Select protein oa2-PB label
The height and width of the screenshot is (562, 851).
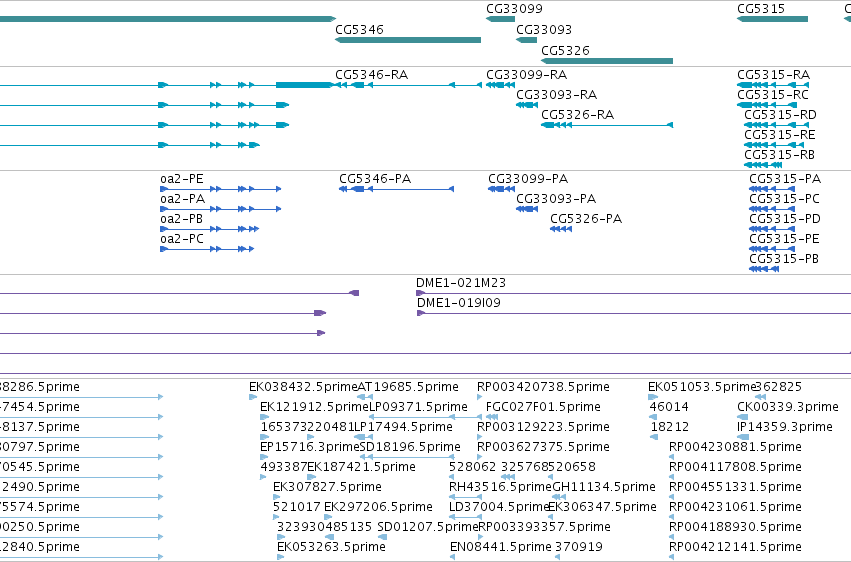pyautogui.click(x=181, y=219)
